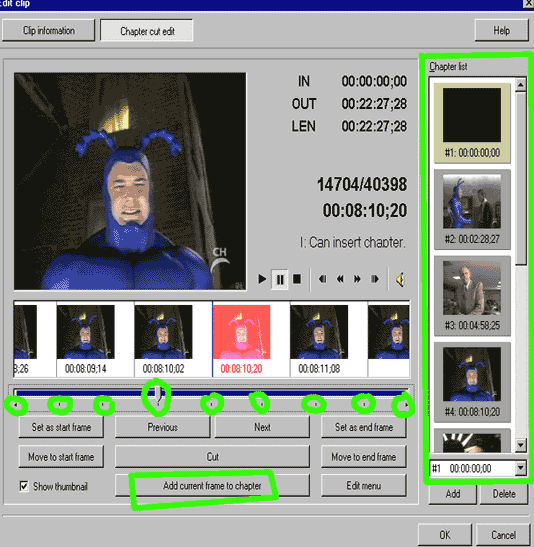The height and width of the screenshot is (547, 534).
Task: Open the Edit menu button
Action: (364, 486)
